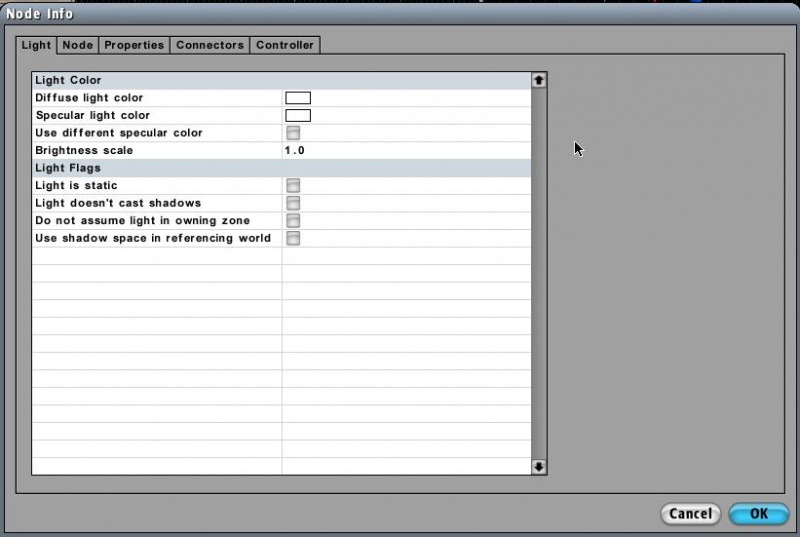Viewport: 800px width, 537px height.
Task: Open the Properties tab
Action: [x=134, y=45]
